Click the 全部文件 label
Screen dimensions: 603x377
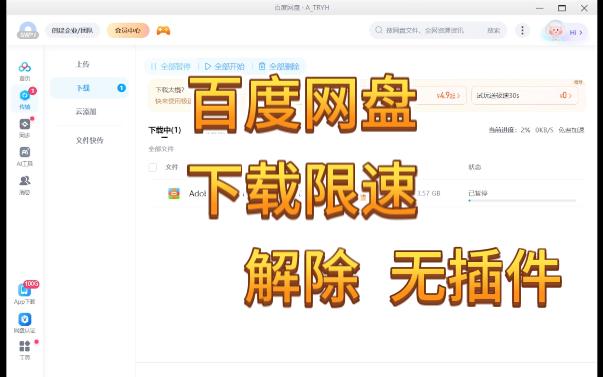coord(161,149)
